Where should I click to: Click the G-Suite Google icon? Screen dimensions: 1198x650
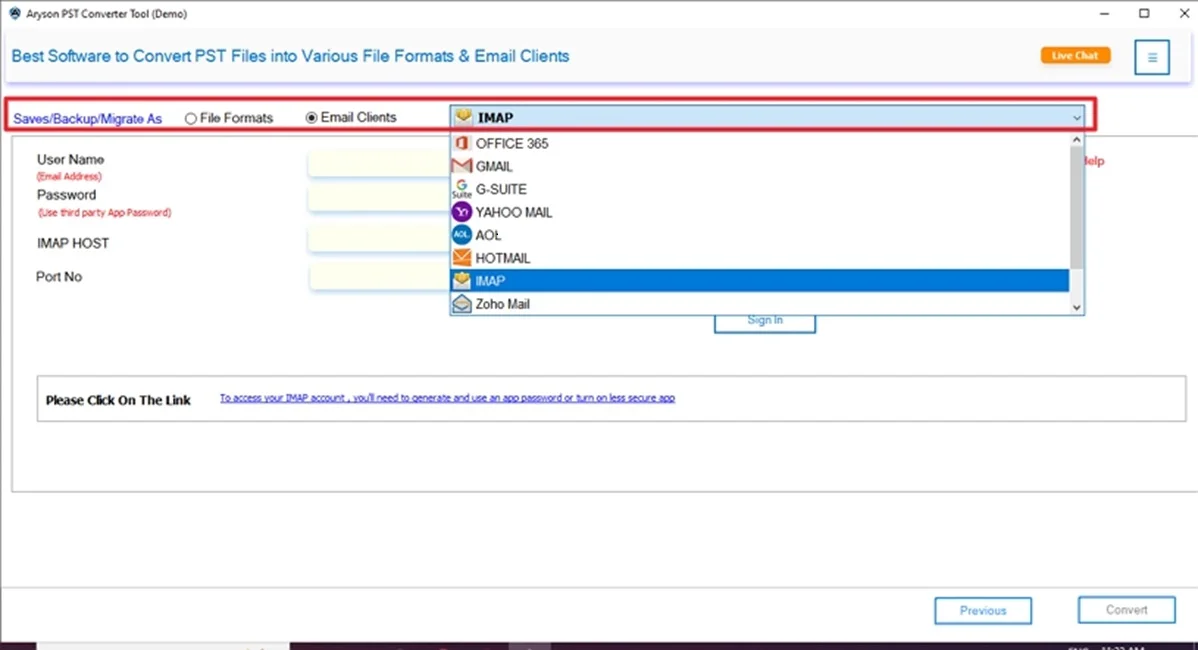461,189
